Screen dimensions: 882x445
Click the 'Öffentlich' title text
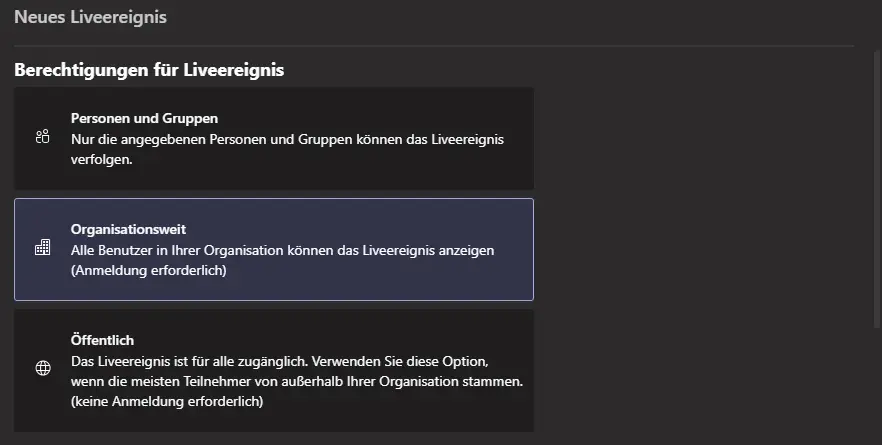click(x=102, y=340)
